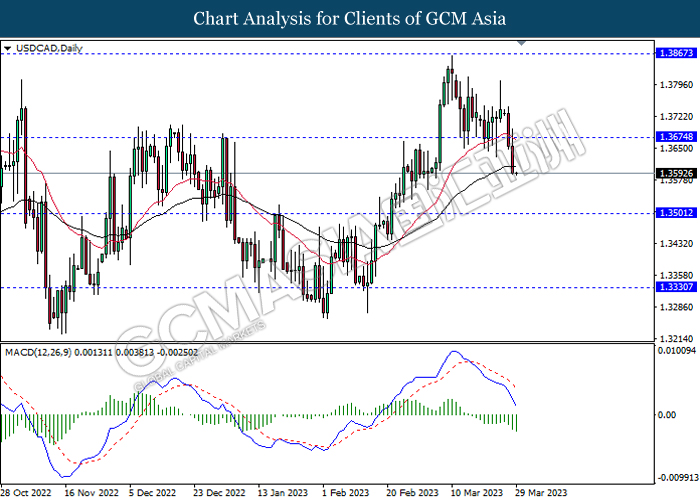This screenshot has width=700, height=500.
Task: Click the 1.35012 support price label
Action: point(676,213)
